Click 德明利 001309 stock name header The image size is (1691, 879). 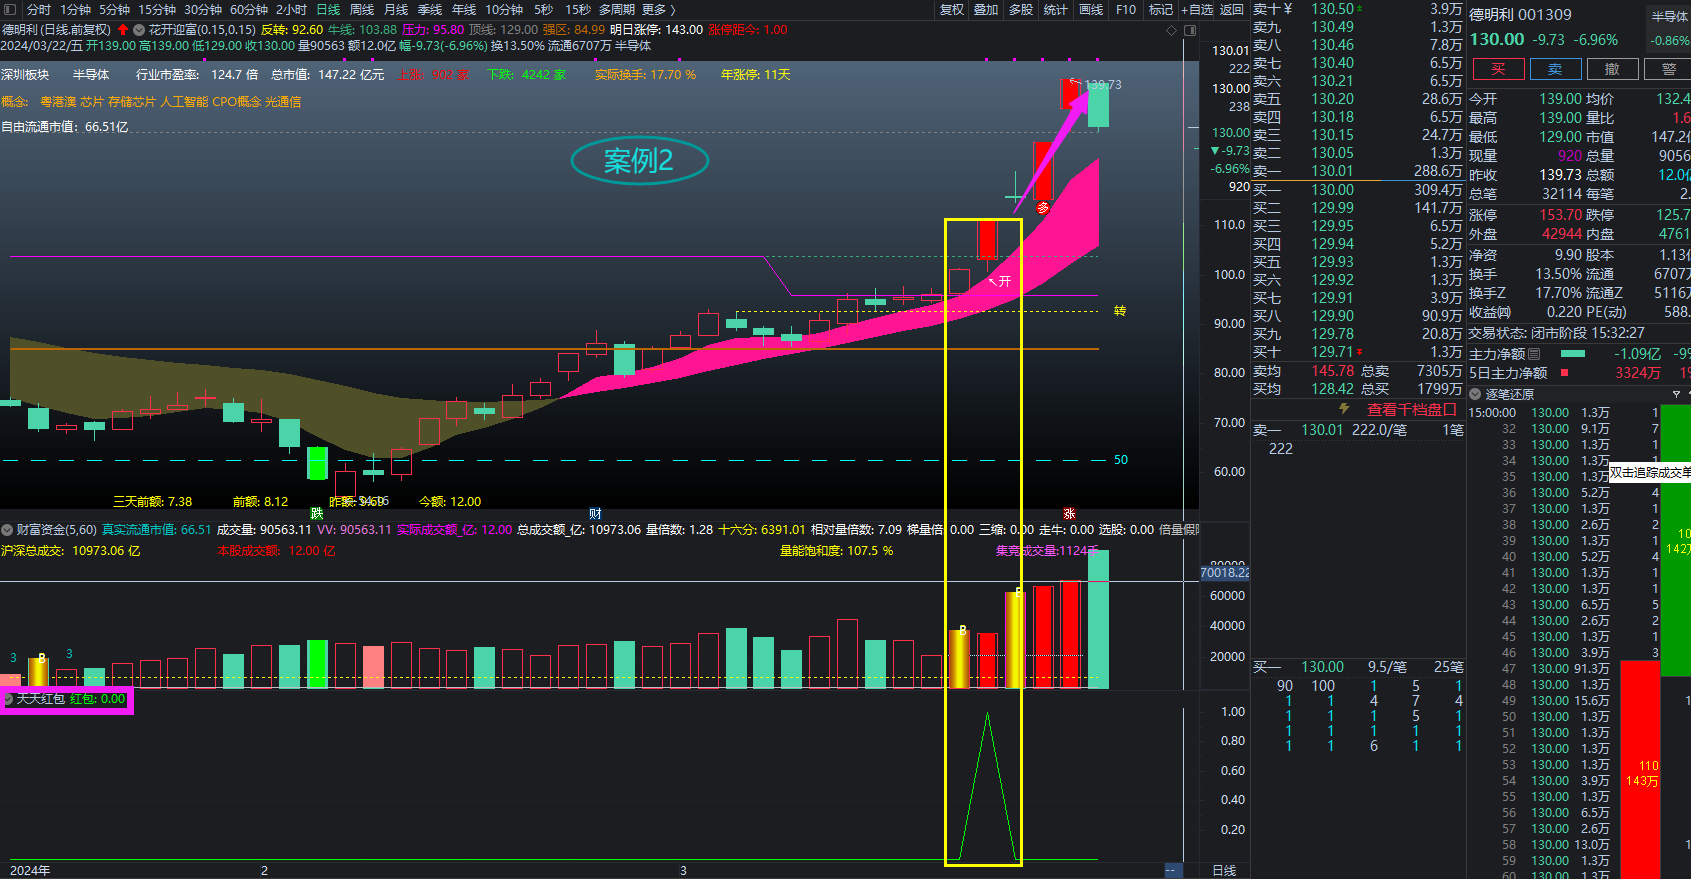1520,15
